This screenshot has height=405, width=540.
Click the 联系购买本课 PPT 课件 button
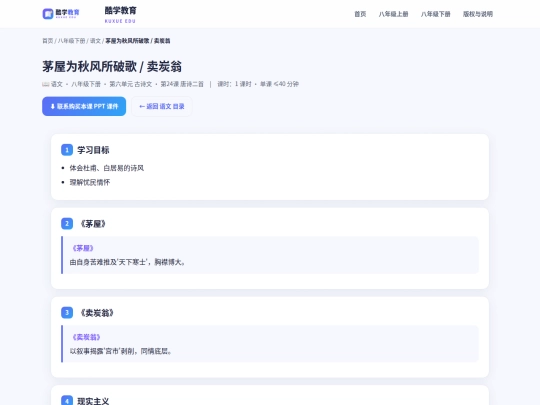tap(84, 106)
